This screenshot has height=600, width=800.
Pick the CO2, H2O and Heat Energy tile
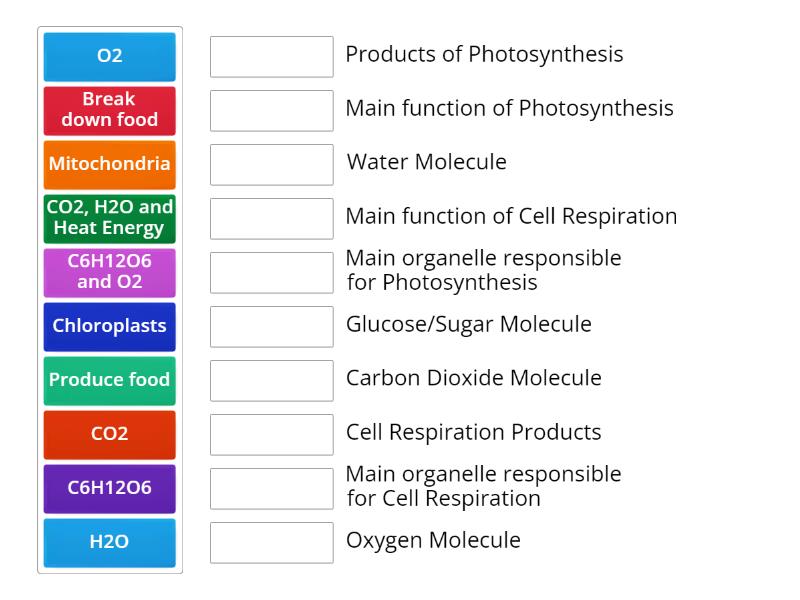[x=109, y=218]
